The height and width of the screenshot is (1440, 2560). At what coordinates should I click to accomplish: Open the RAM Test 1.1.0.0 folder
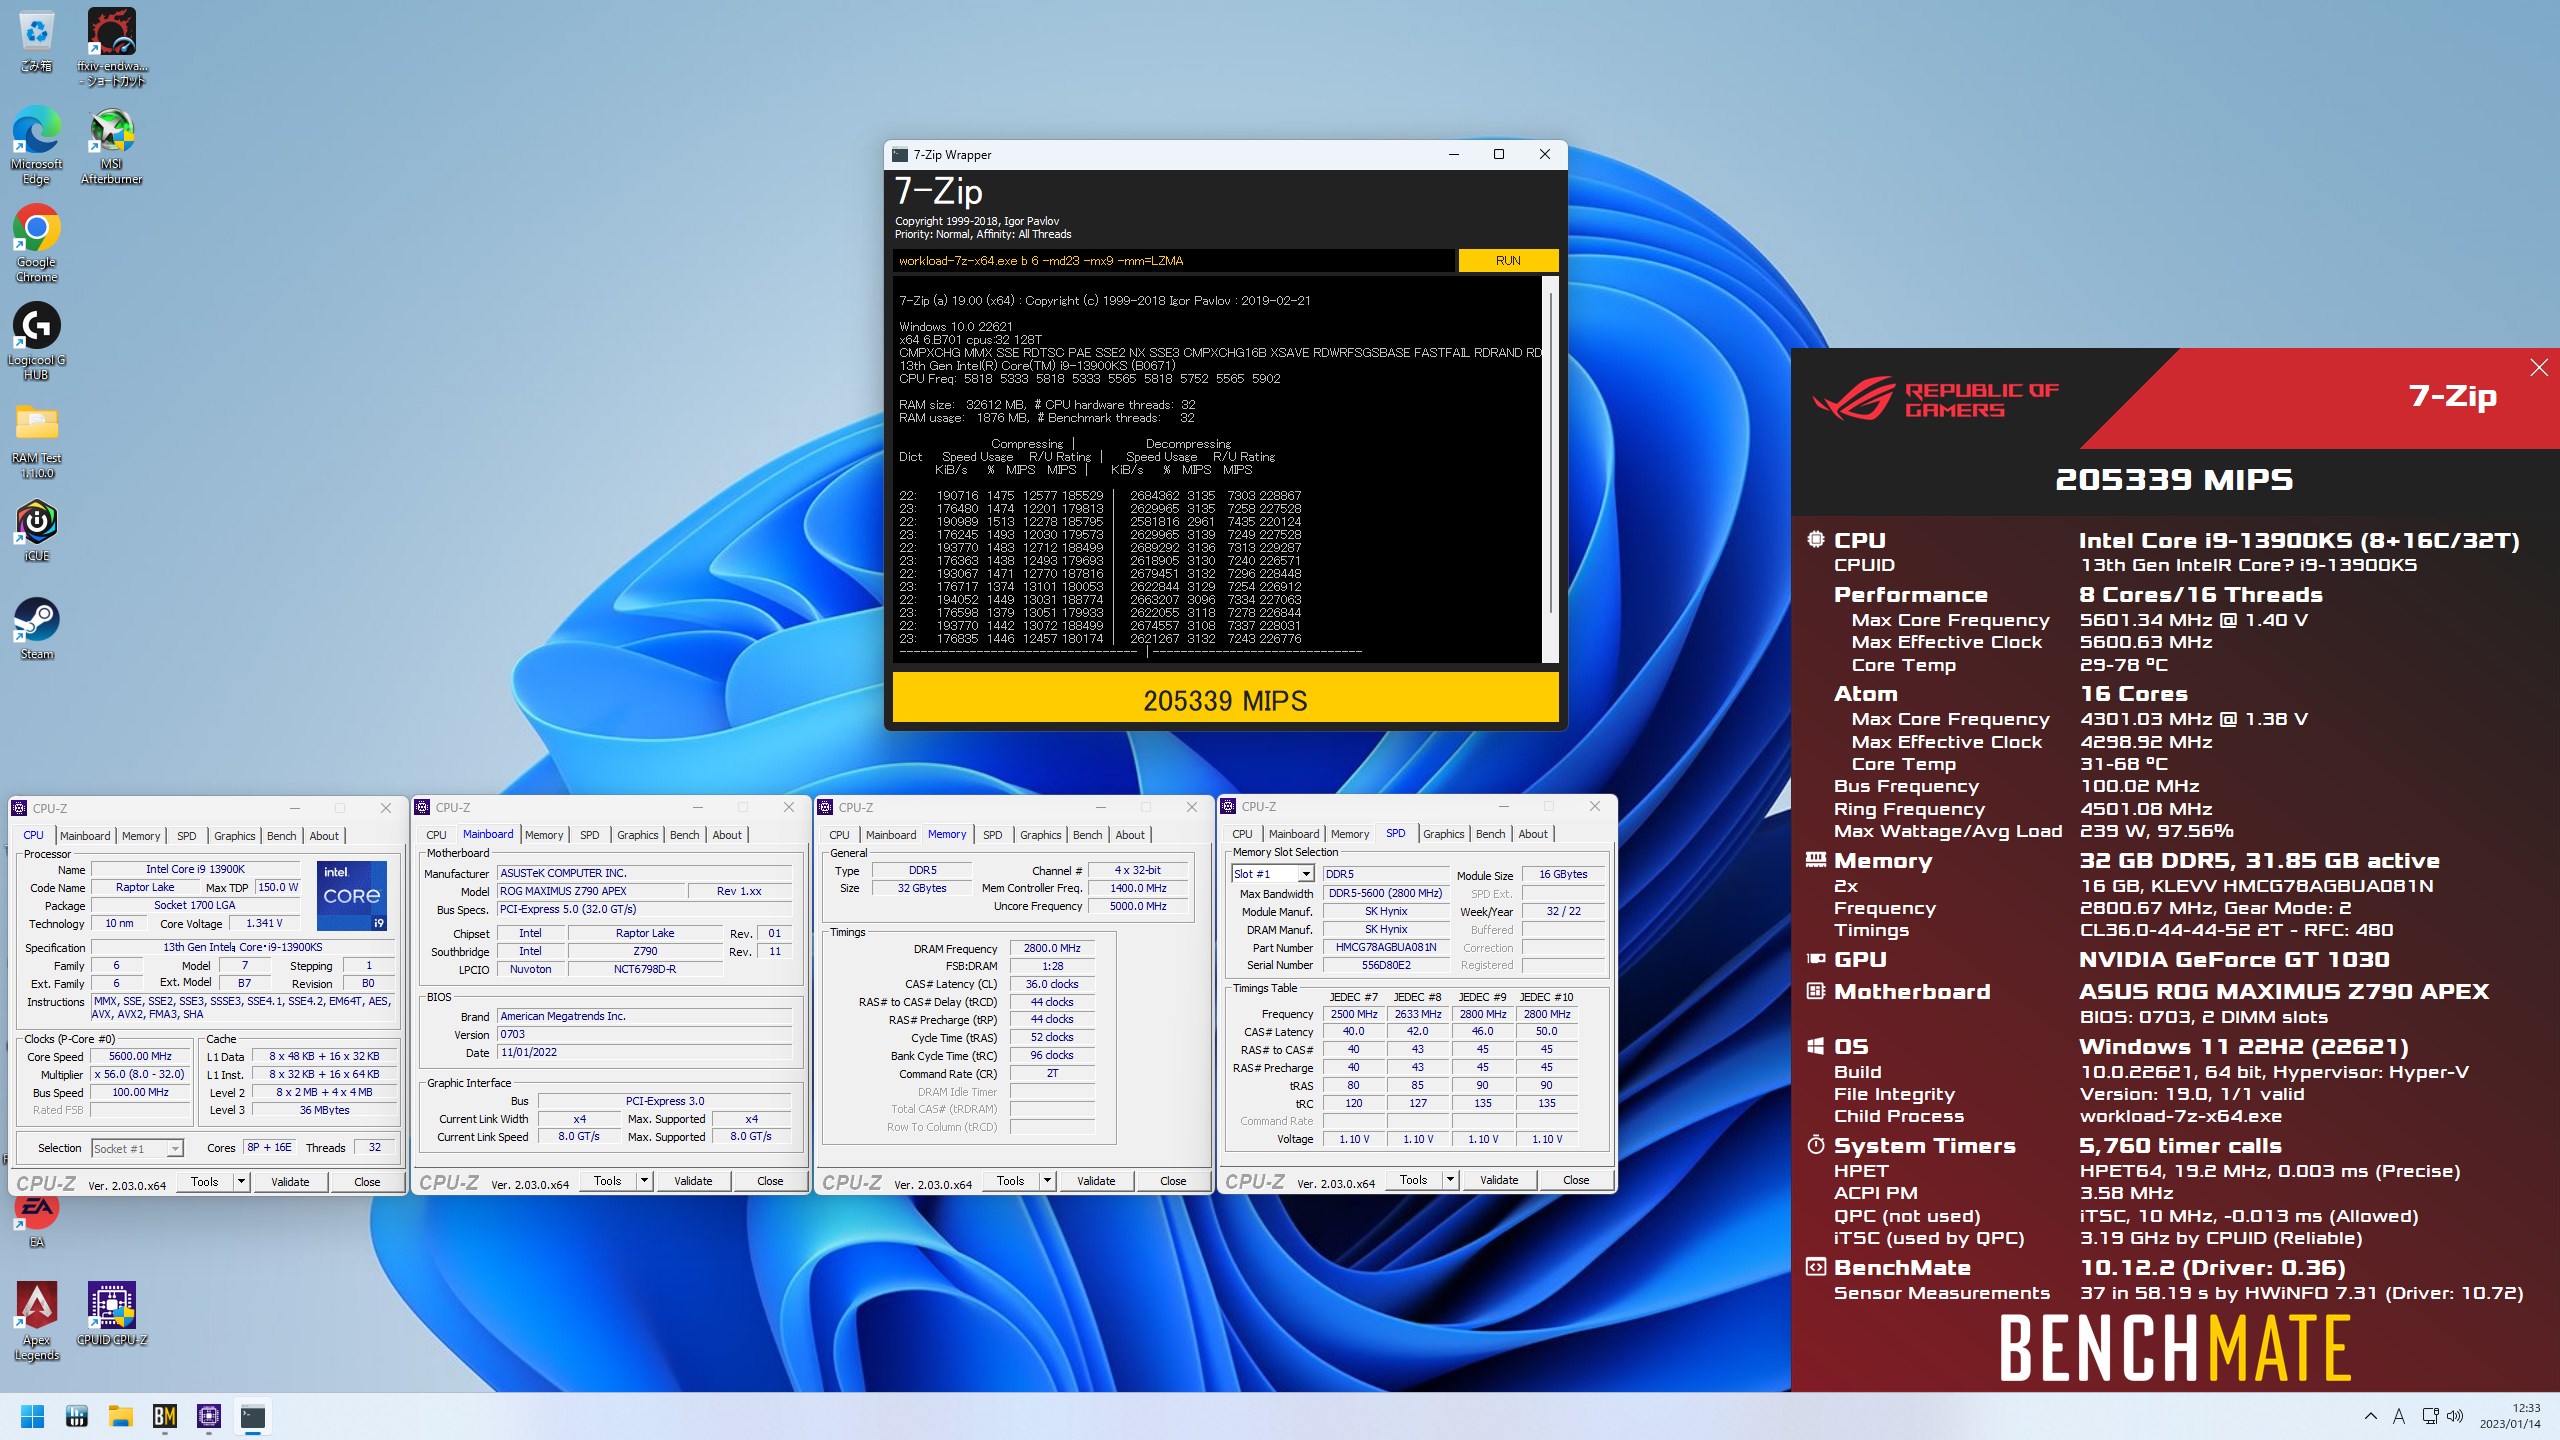coord(37,440)
